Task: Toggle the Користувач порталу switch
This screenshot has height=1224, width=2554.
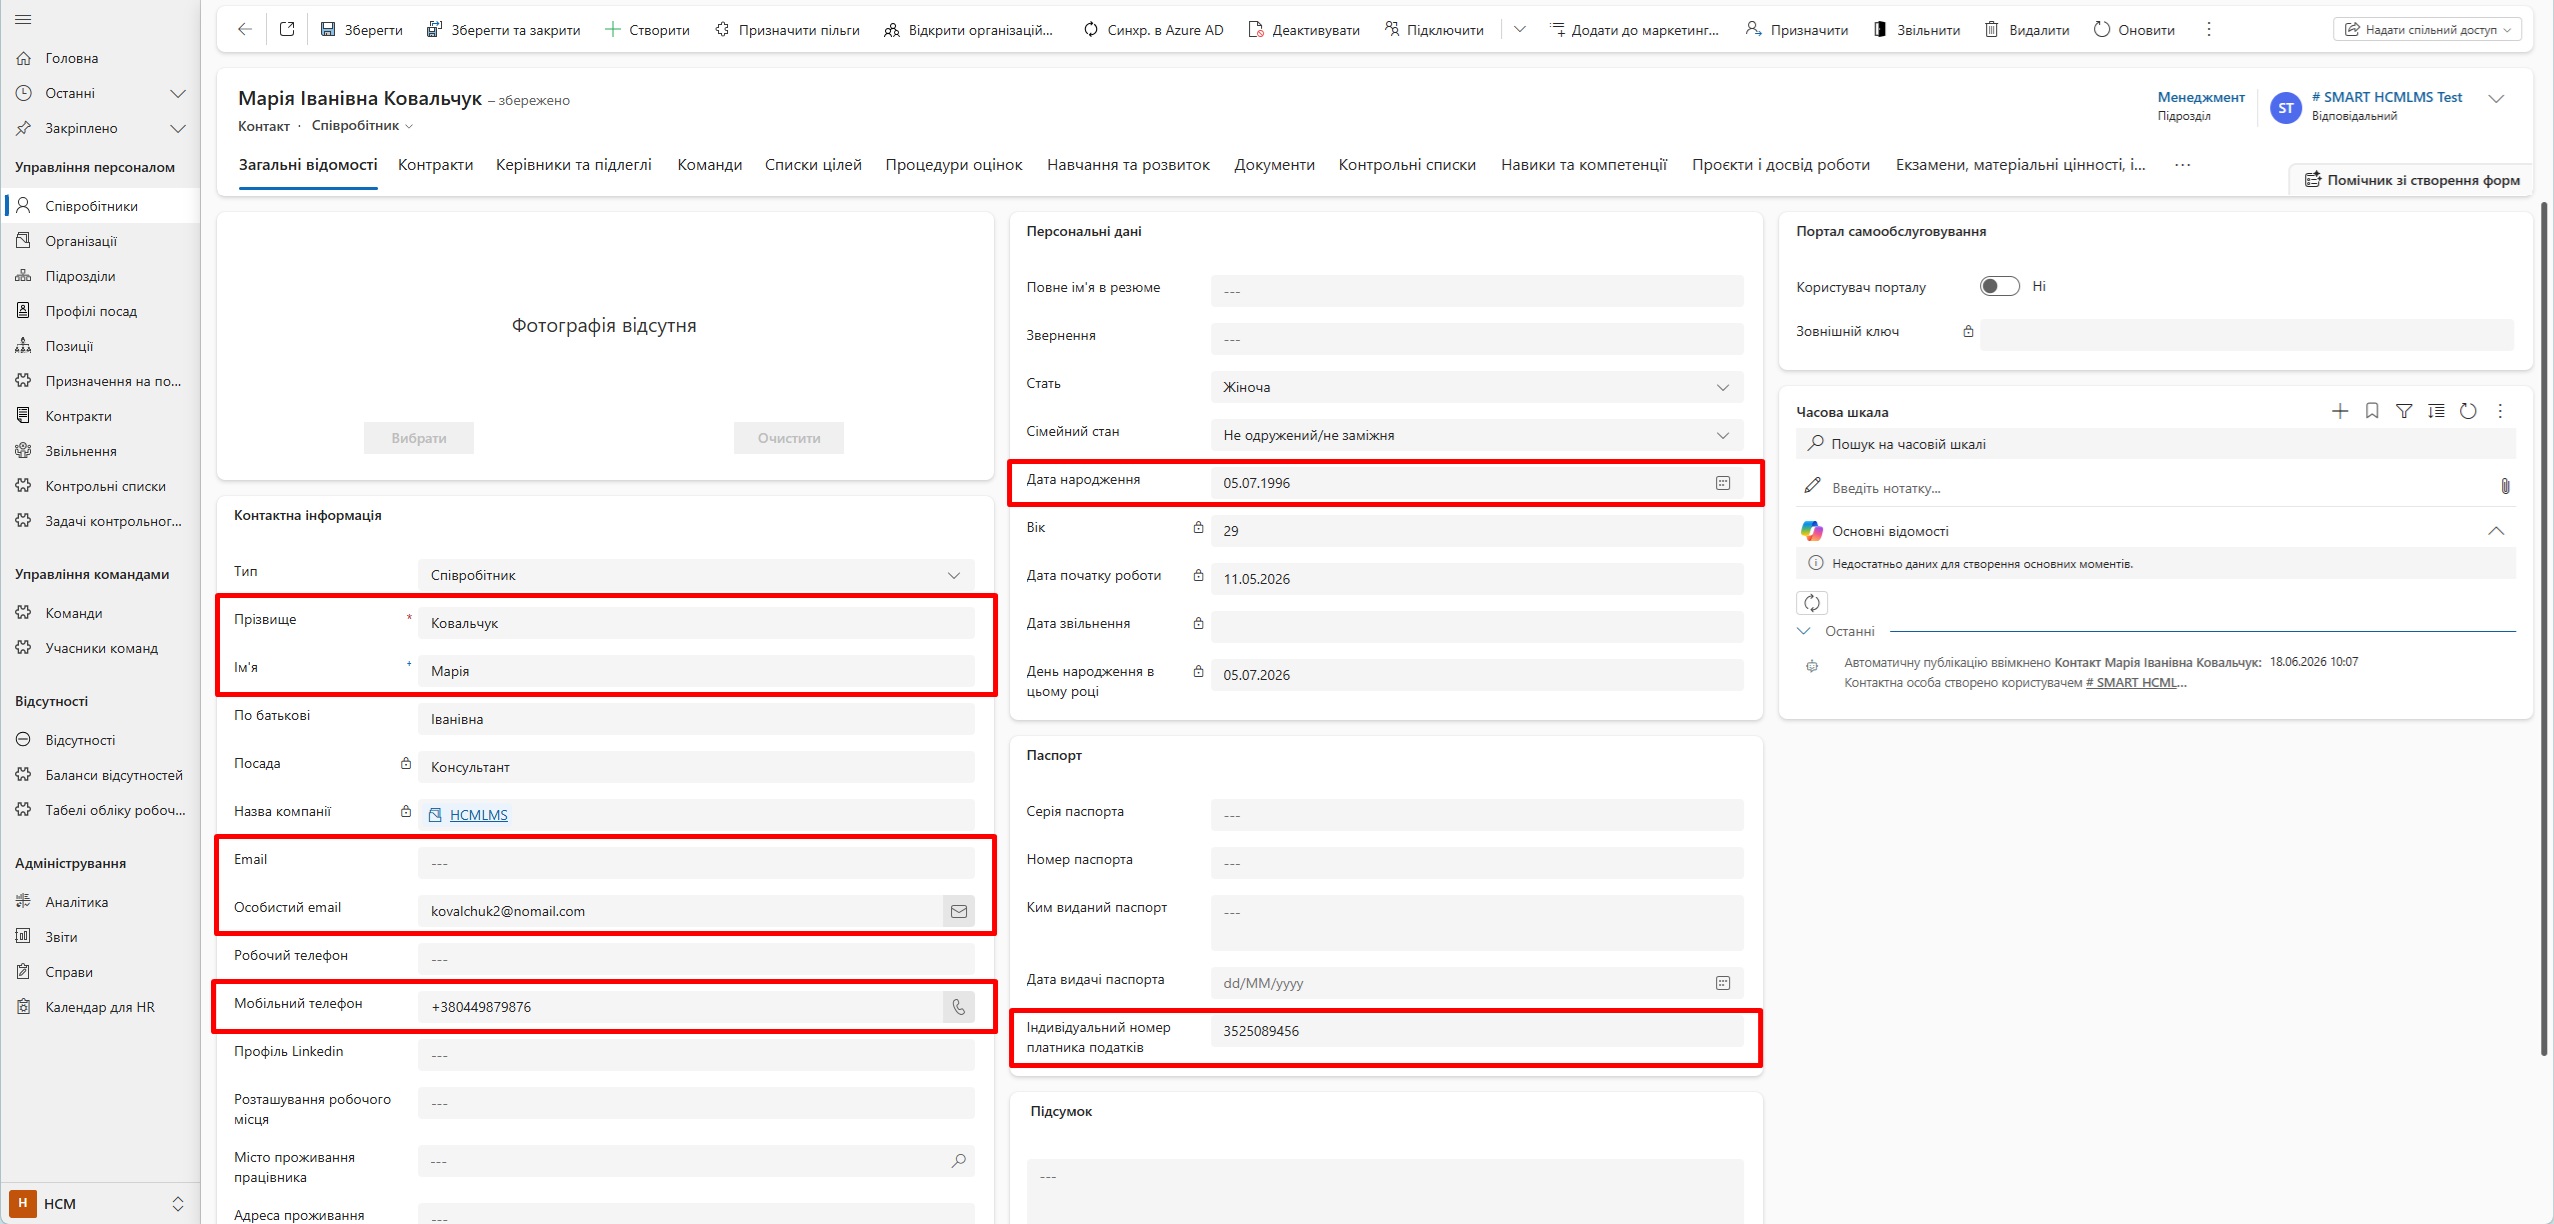Action: tap(2000, 286)
